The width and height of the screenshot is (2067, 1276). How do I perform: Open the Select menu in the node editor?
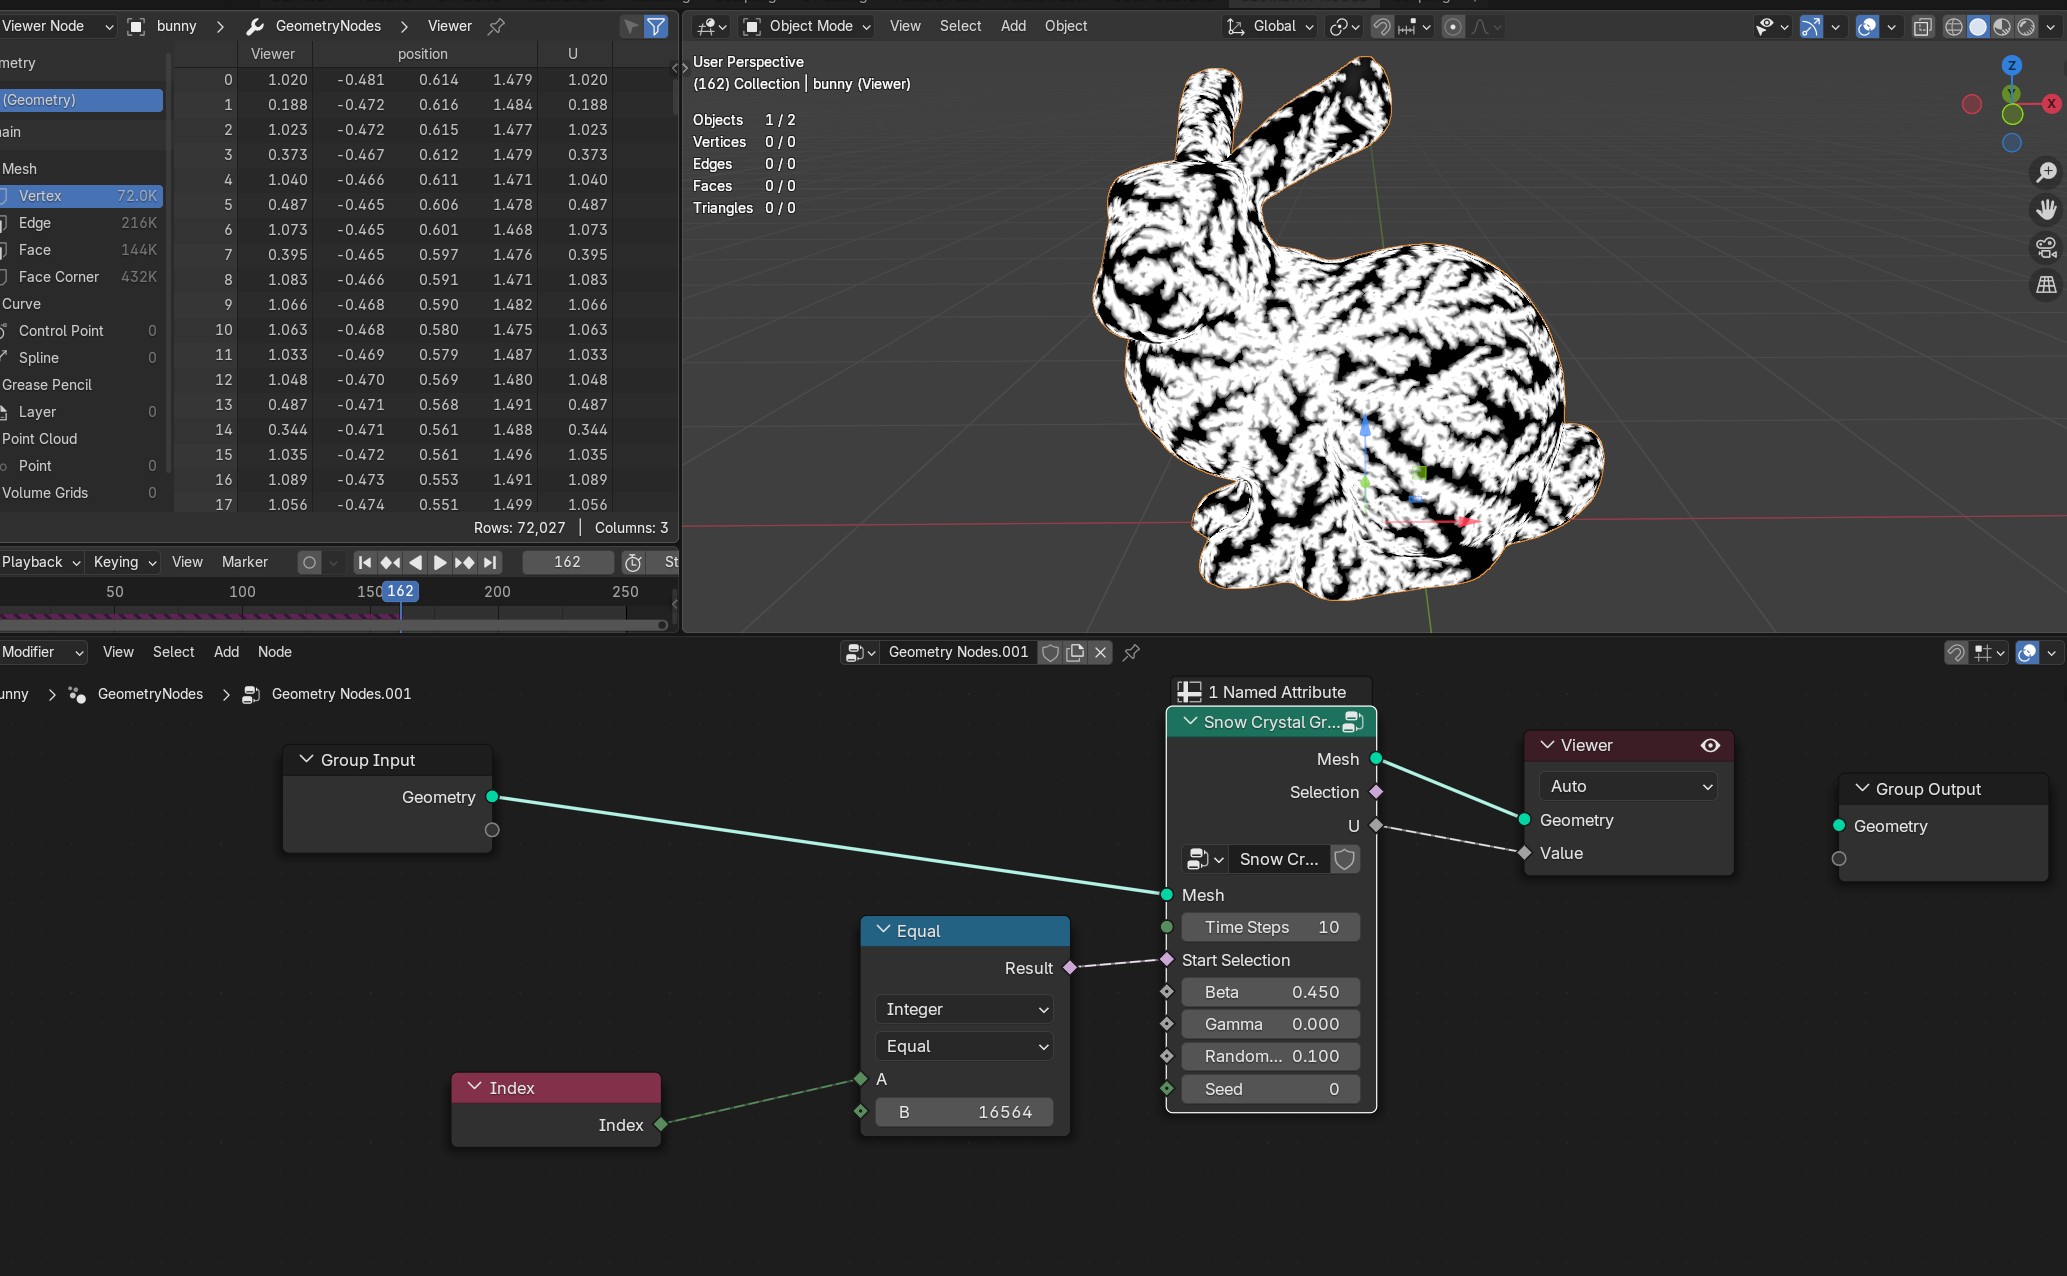(174, 652)
